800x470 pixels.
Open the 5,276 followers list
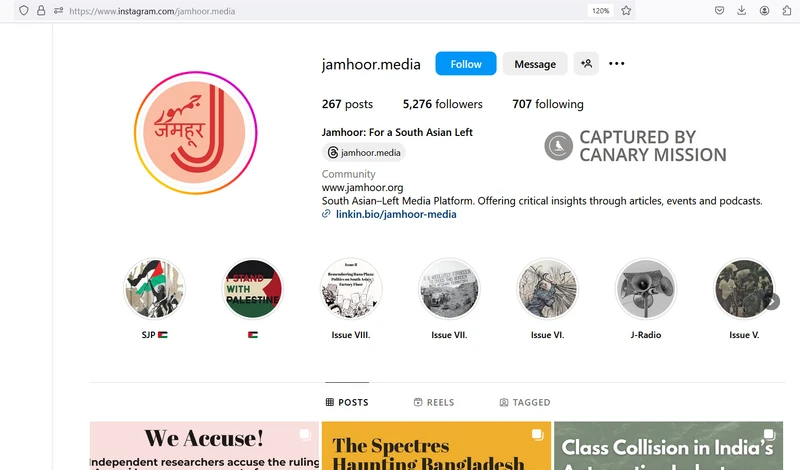(x=442, y=104)
